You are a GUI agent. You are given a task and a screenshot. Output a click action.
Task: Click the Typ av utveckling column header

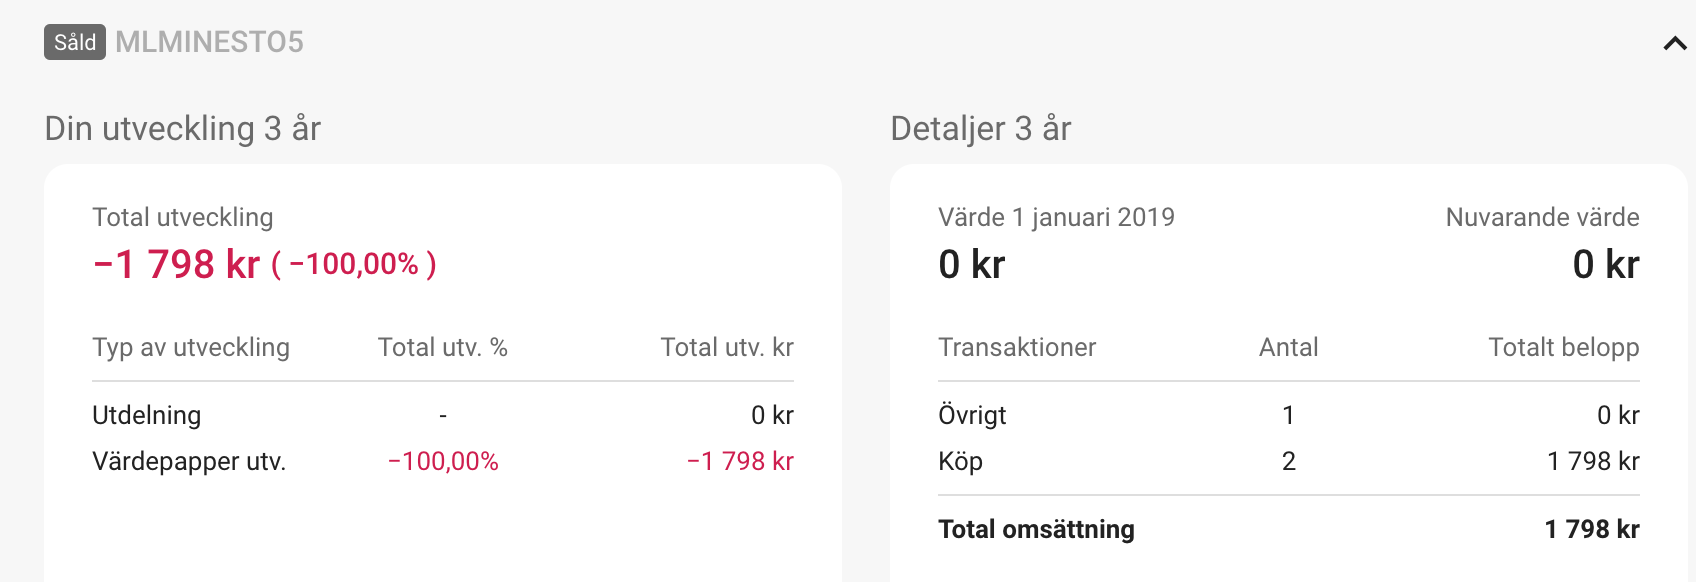[x=191, y=347]
